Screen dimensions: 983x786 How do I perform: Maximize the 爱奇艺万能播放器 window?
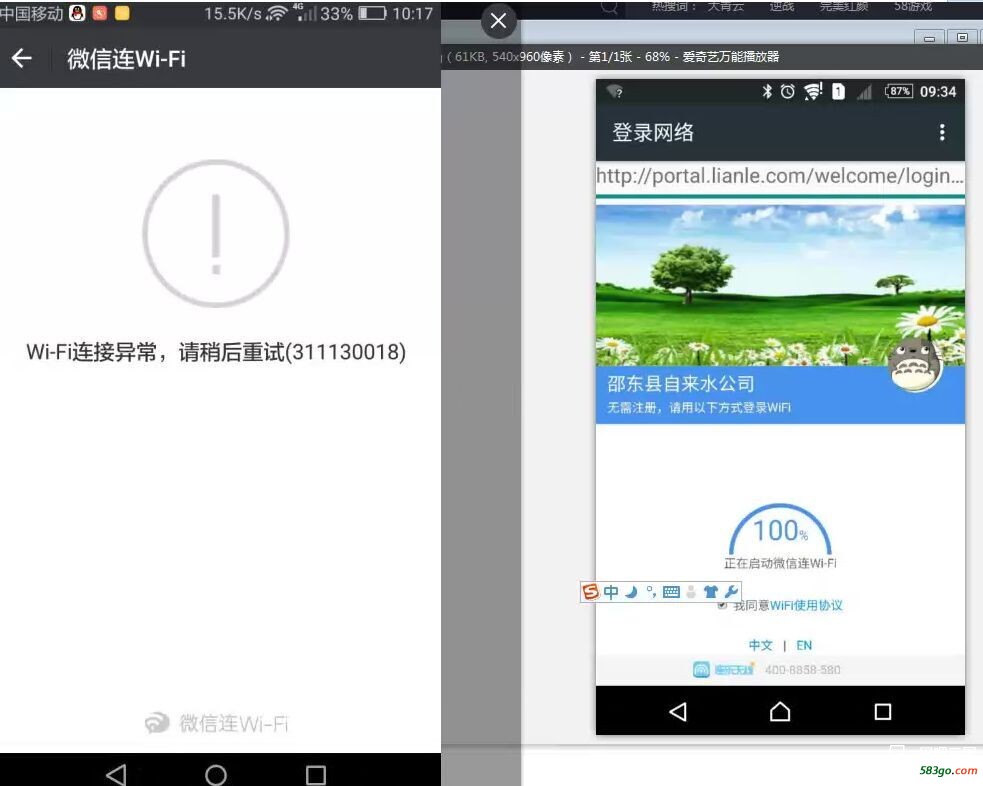click(962, 38)
